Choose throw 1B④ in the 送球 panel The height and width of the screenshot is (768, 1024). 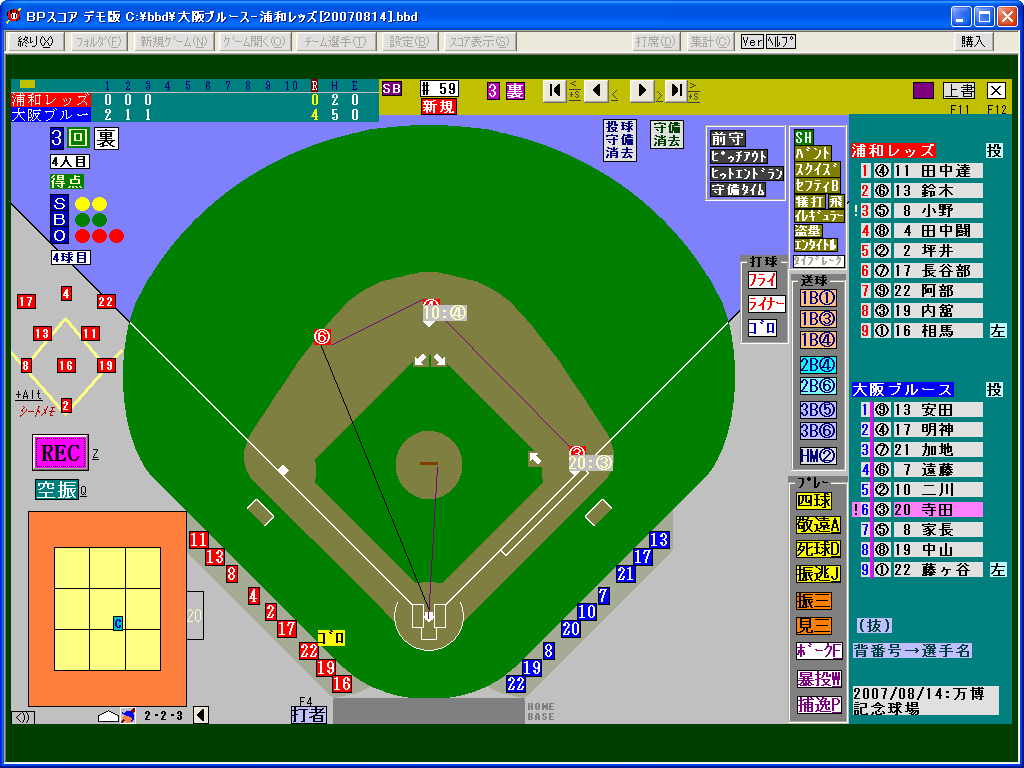(x=818, y=340)
